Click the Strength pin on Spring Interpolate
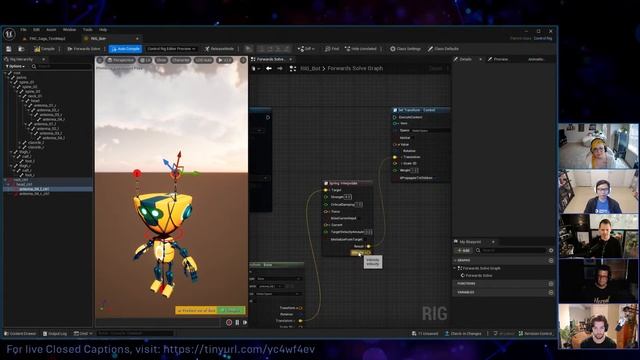This screenshot has height=360, width=640. pos(326,197)
